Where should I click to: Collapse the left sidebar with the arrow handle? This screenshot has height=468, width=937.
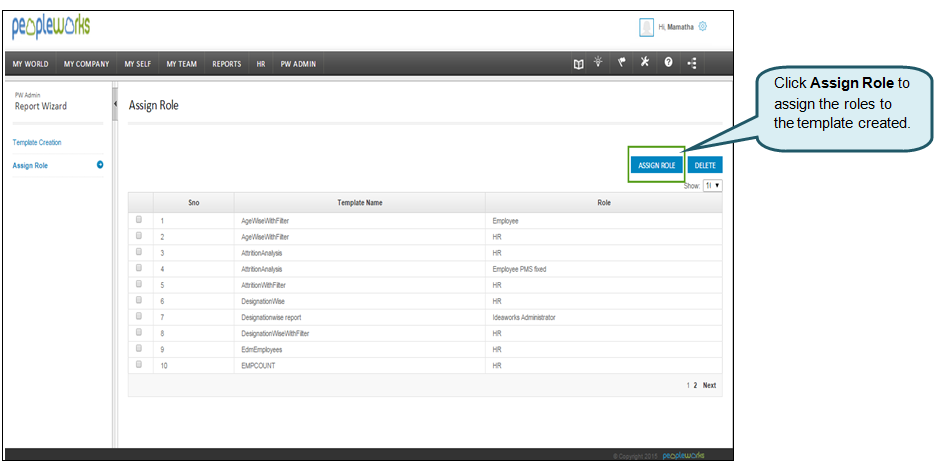point(116,104)
